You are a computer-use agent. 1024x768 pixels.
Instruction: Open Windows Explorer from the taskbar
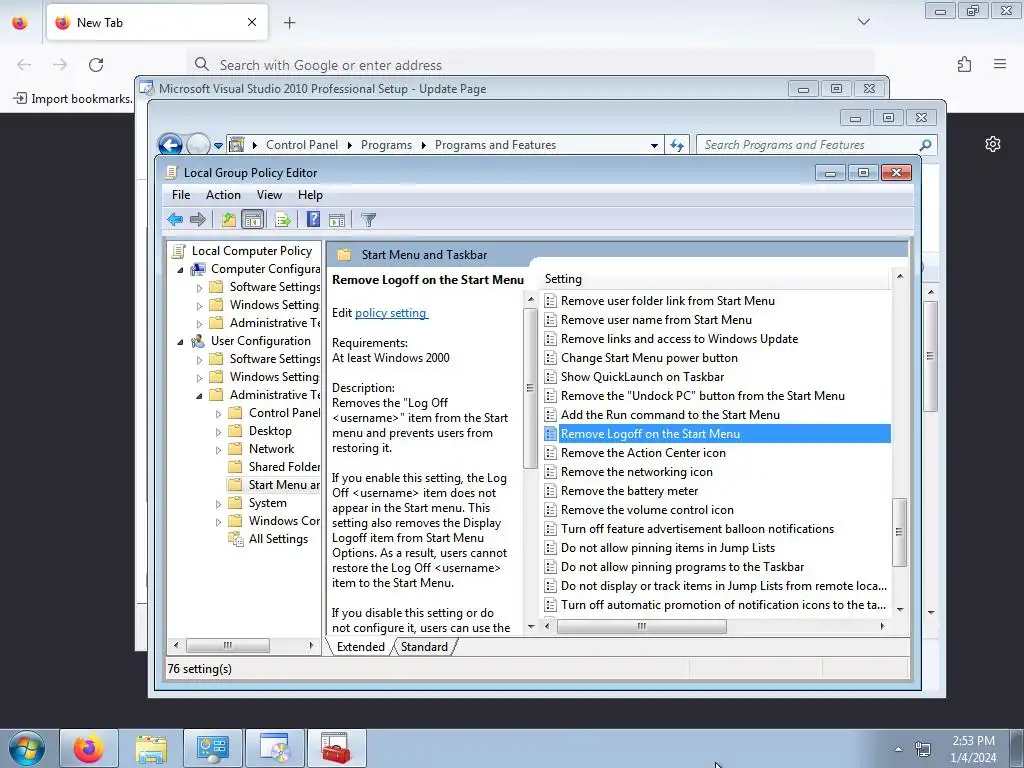150,748
